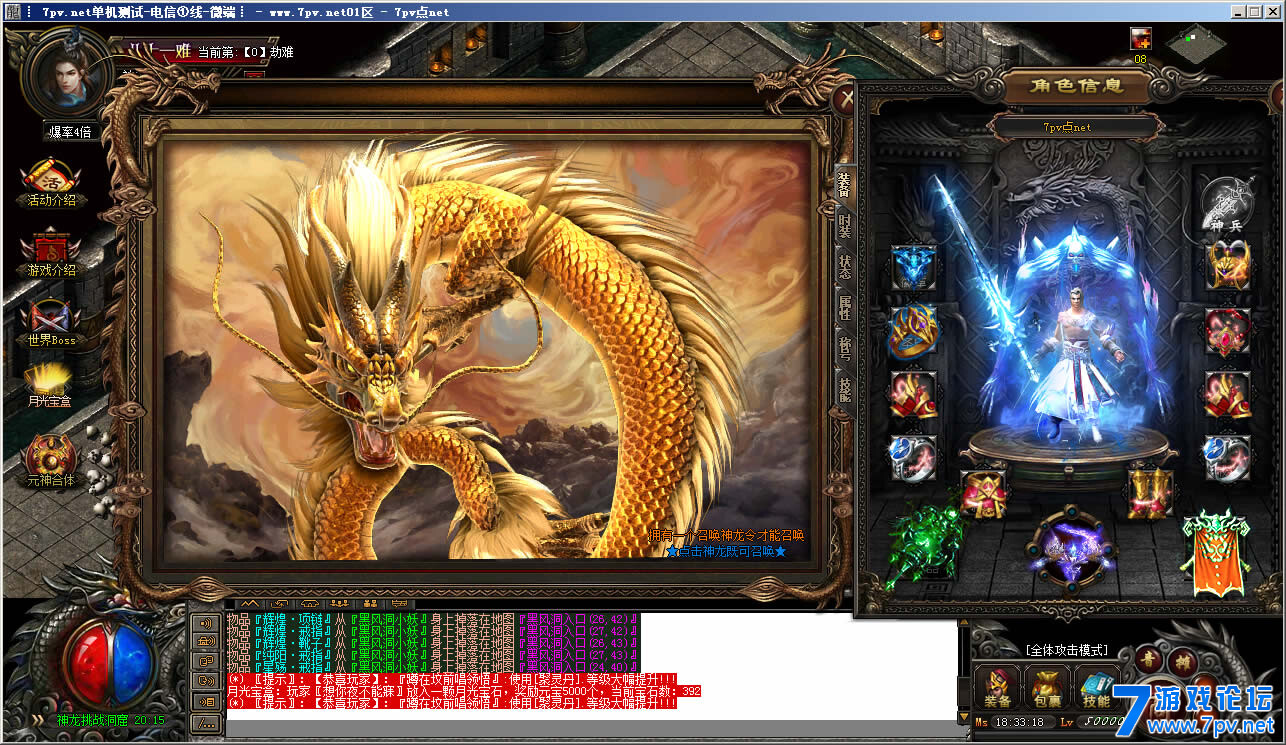
Task: Select the belt equipment slot
Action: point(984,493)
